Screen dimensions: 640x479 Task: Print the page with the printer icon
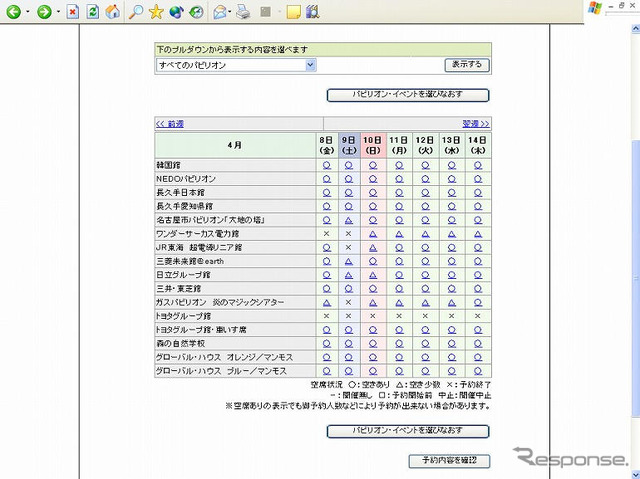point(243,12)
